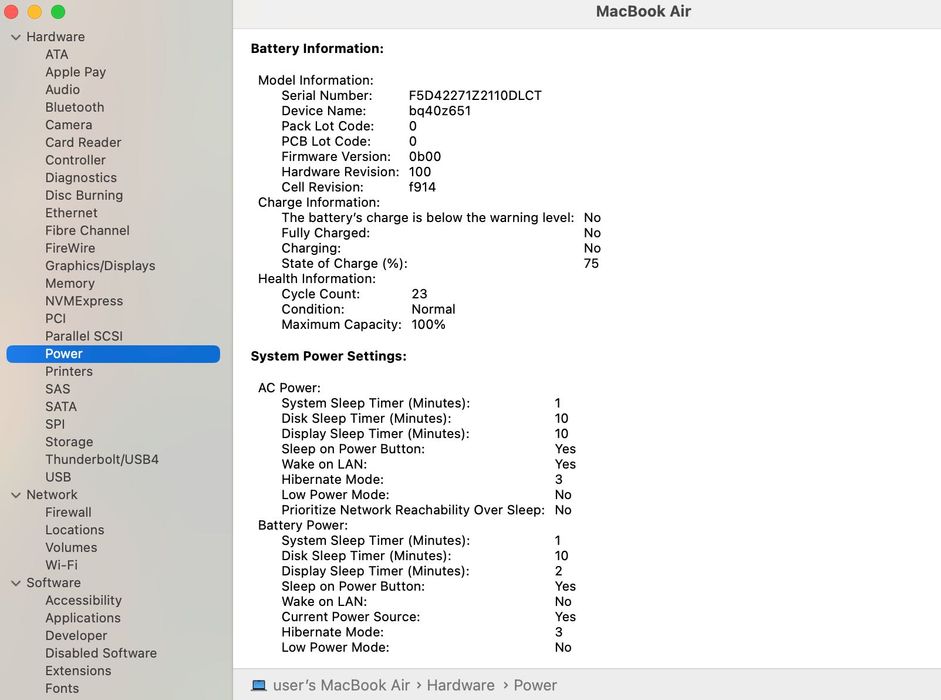Click the Battery Information heading
The width and height of the screenshot is (941, 700).
(x=317, y=49)
